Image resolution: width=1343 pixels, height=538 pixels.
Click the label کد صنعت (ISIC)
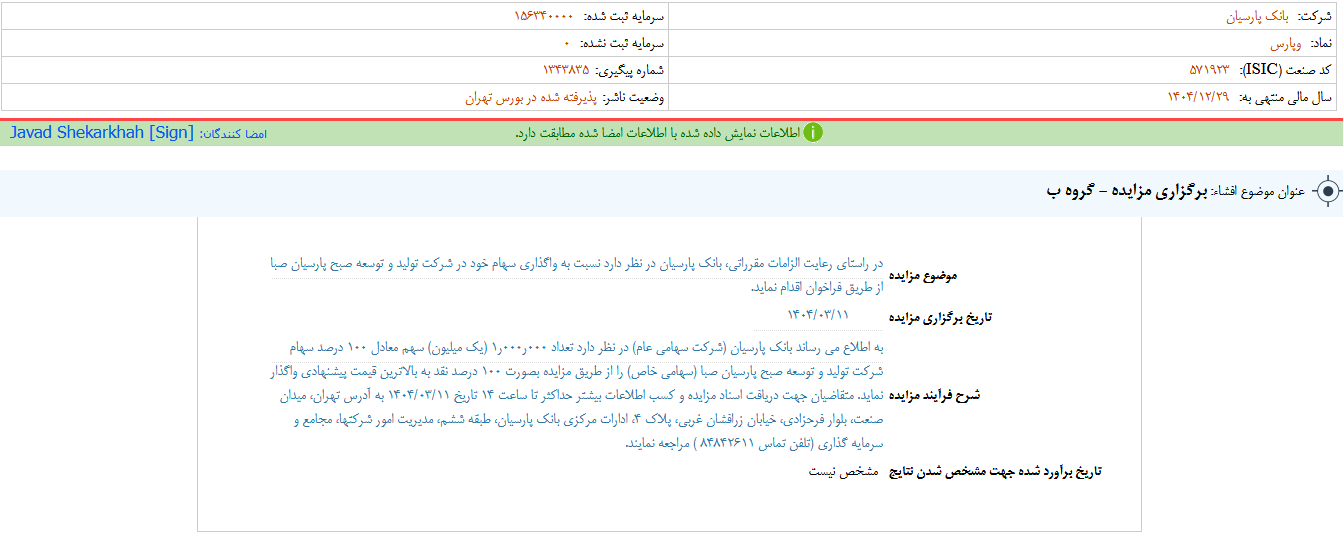1287,70
